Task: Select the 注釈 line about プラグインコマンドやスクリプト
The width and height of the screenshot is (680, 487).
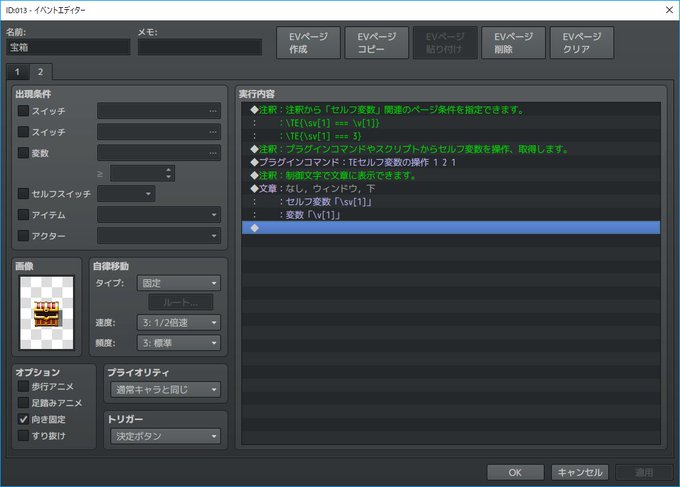Action: coord(451,149)
